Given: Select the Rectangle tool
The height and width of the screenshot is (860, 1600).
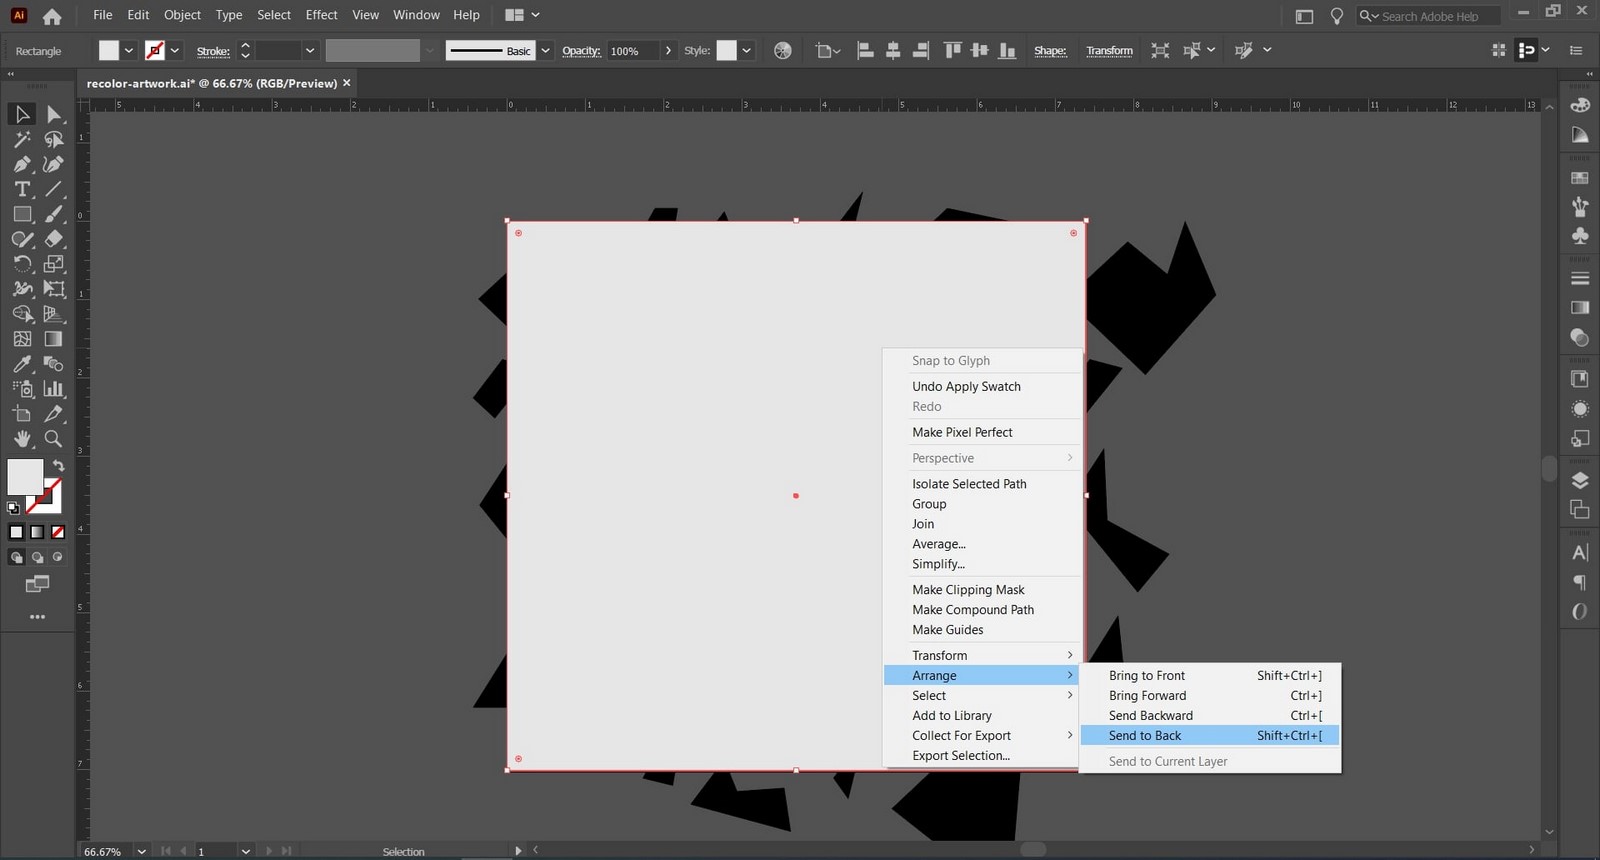Looking at the screenshot, I should click(x=22, y=214).
